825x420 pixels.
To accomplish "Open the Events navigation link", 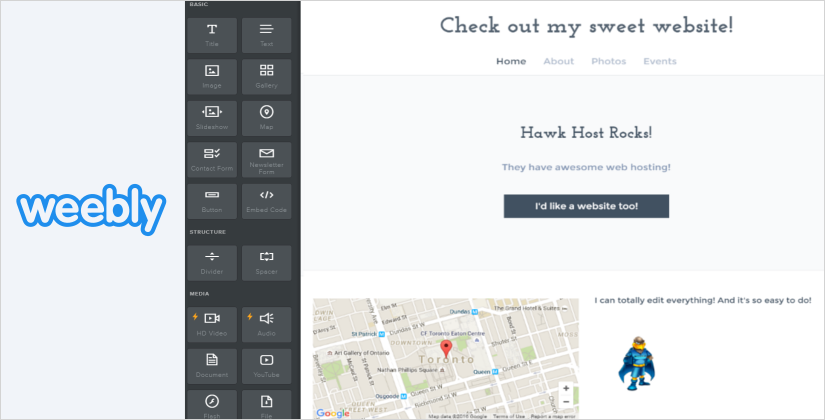I will 660,62.
